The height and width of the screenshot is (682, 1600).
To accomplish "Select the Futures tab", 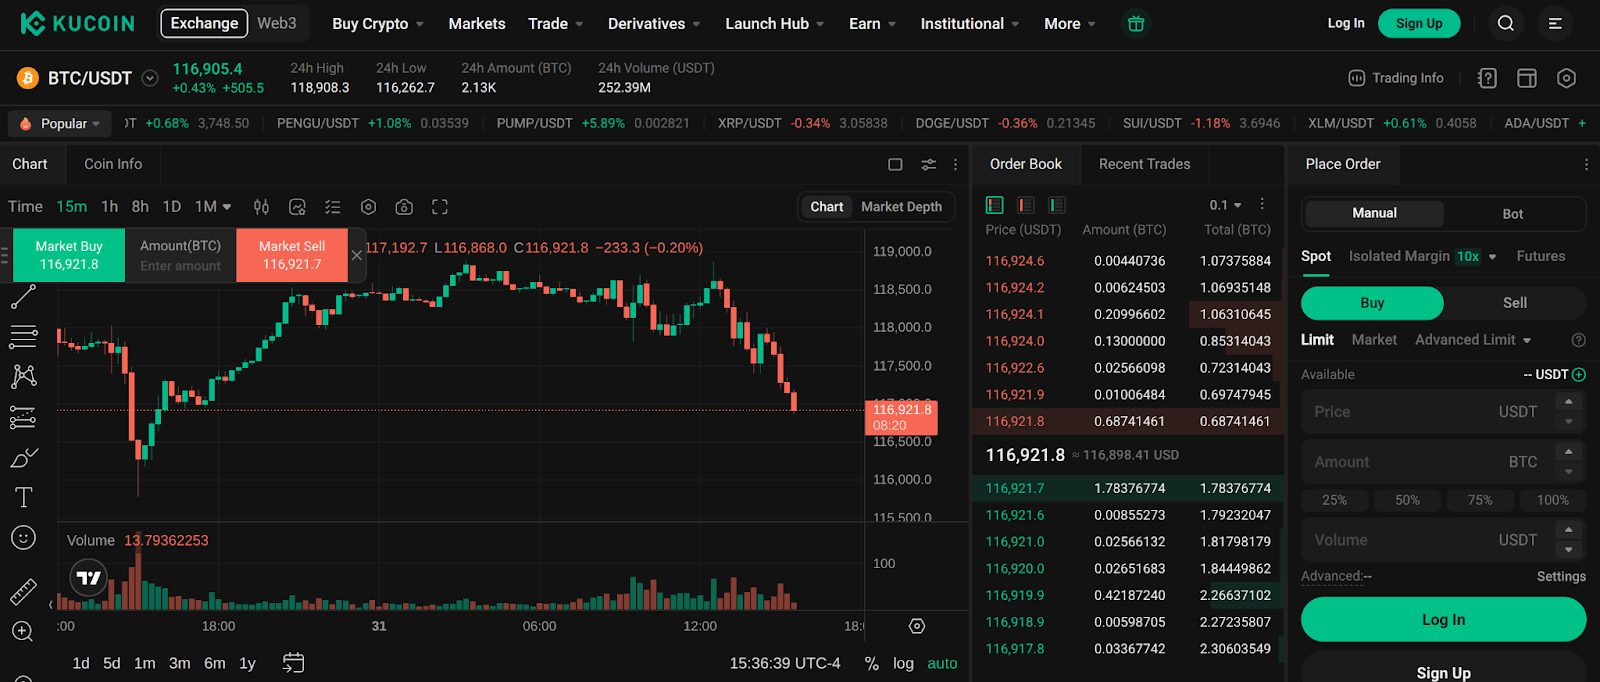I will pyautogui.click(x=1540, y=257).
